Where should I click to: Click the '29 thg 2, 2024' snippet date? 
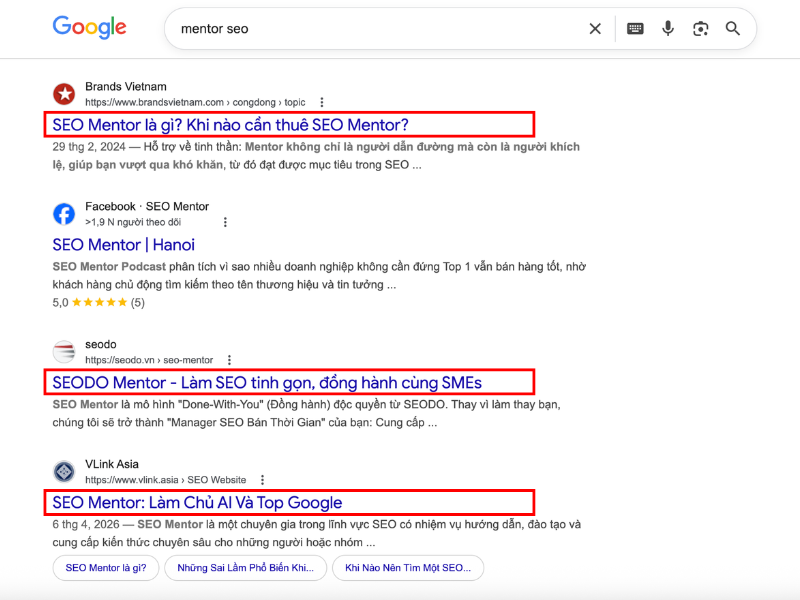[x=89, y=147]
